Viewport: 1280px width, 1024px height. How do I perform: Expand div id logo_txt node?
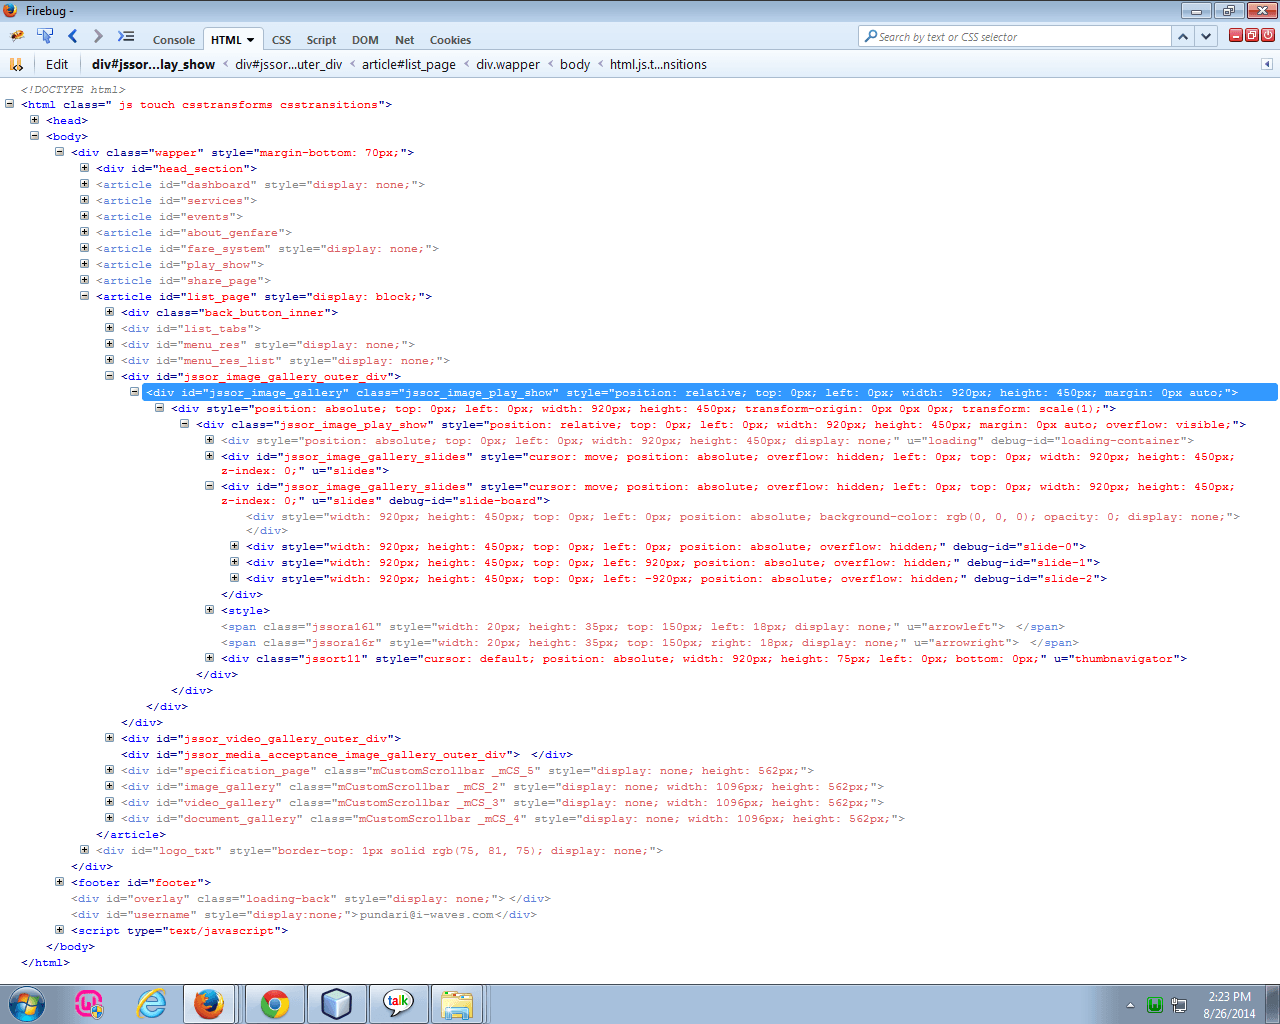84,850
